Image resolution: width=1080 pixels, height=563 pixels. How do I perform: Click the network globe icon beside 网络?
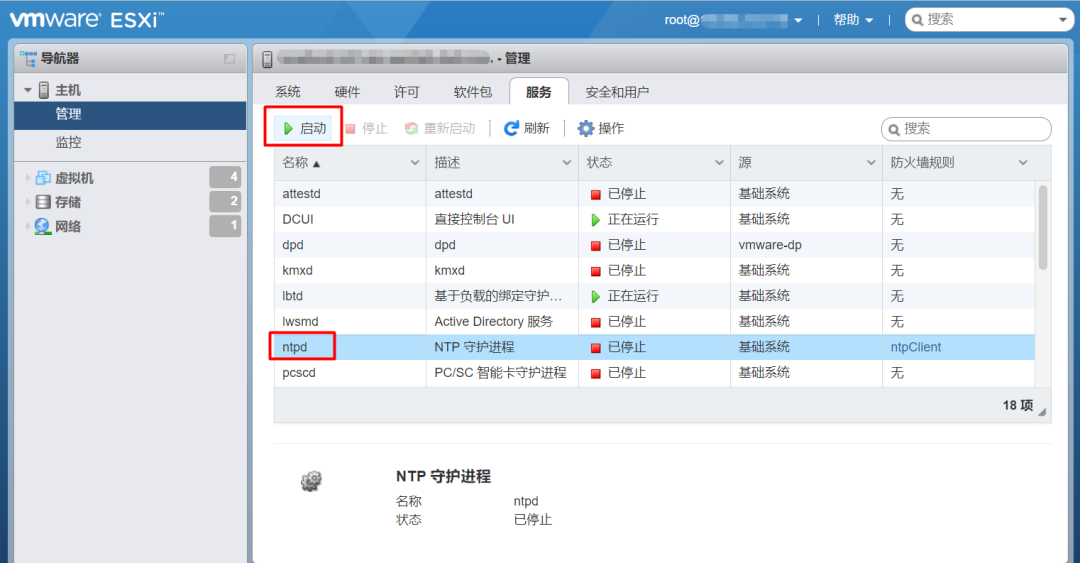coord(42,226)
